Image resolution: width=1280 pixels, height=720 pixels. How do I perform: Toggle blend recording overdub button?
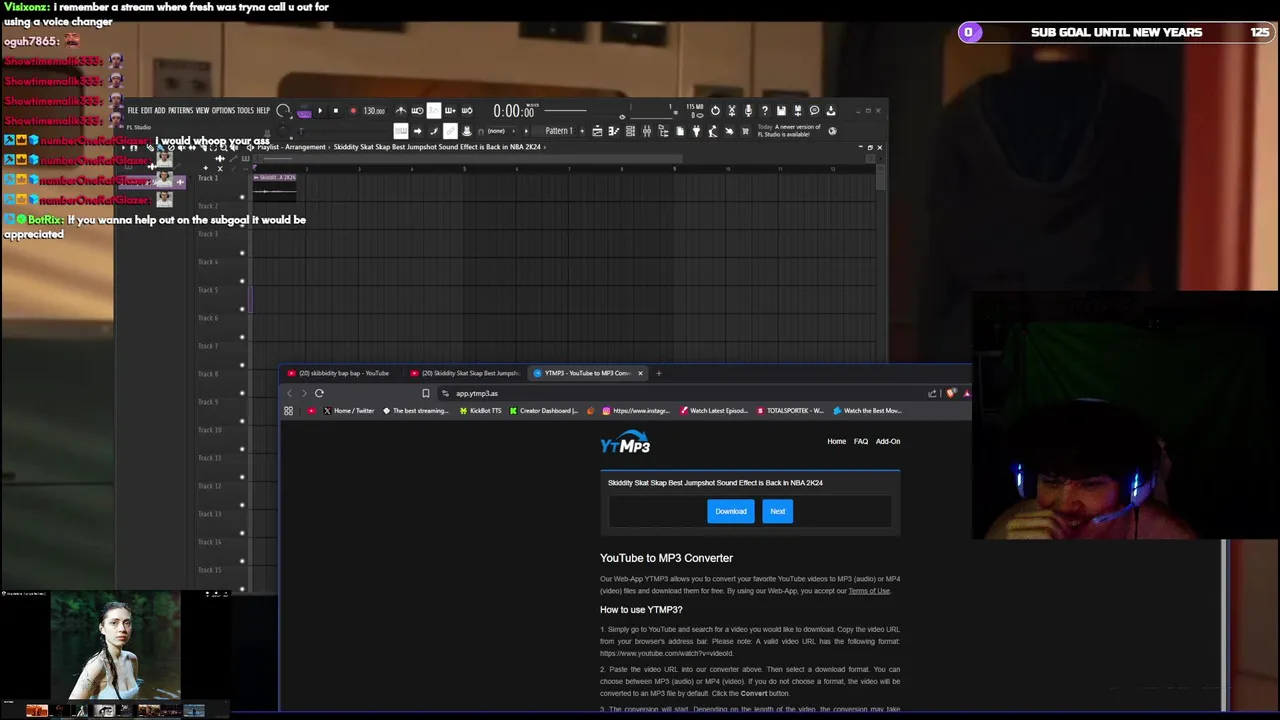coord(450,110)
